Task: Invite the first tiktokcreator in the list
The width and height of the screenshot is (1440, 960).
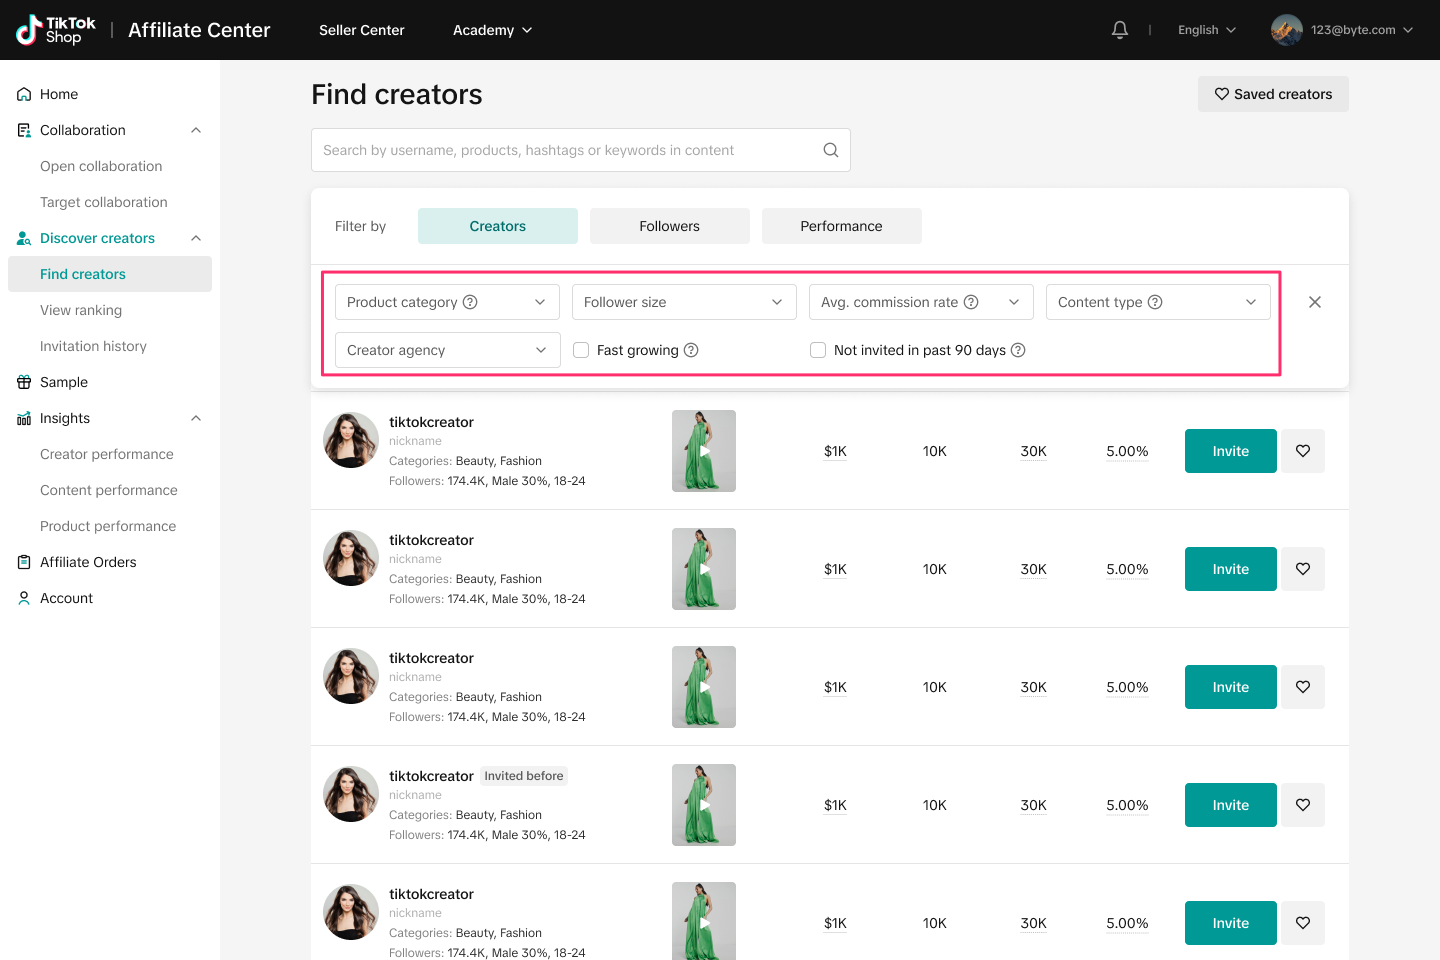Action: [x=1230, y=451]
